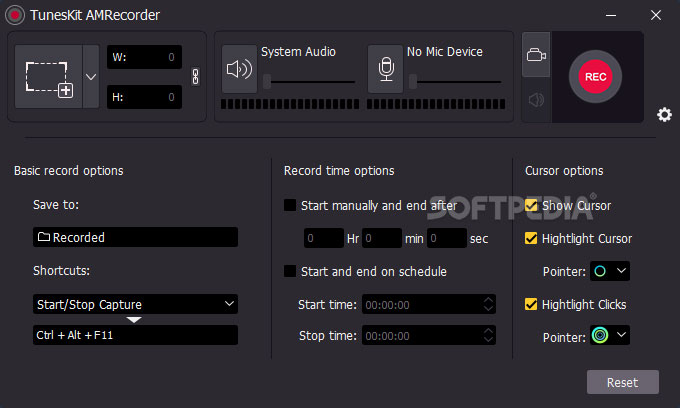Uncheck the Show Cursor checkbox
The height and width of the screenshot is (408, 680).
click(x=531, y=205)
